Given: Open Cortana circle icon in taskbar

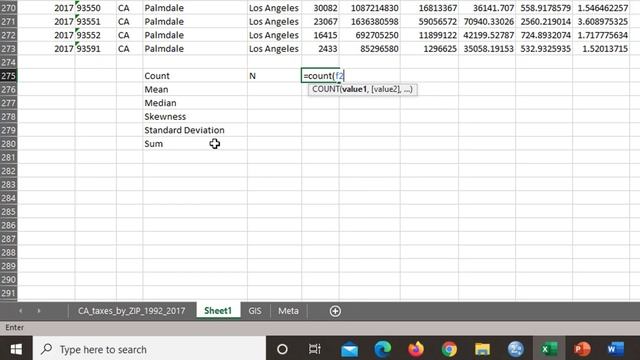Looking at the screenshot, I should coord(282,349).
